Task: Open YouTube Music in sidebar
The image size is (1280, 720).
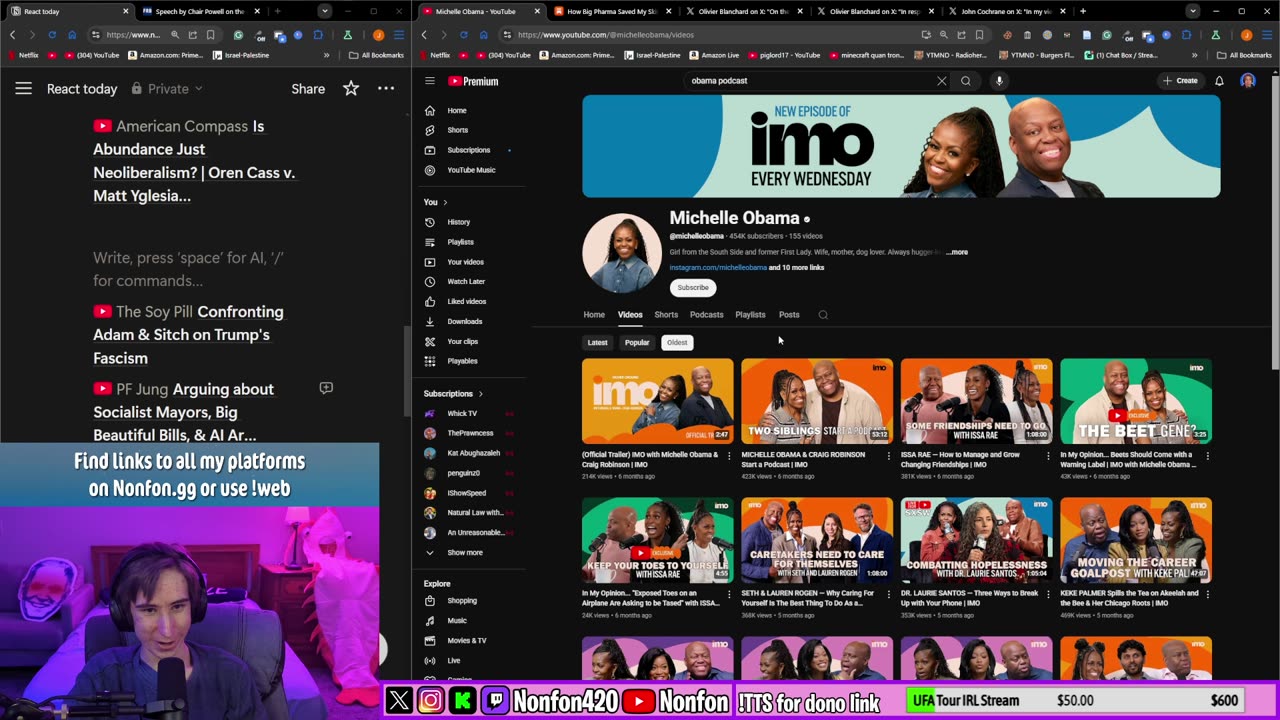Action: pos(471,170)
